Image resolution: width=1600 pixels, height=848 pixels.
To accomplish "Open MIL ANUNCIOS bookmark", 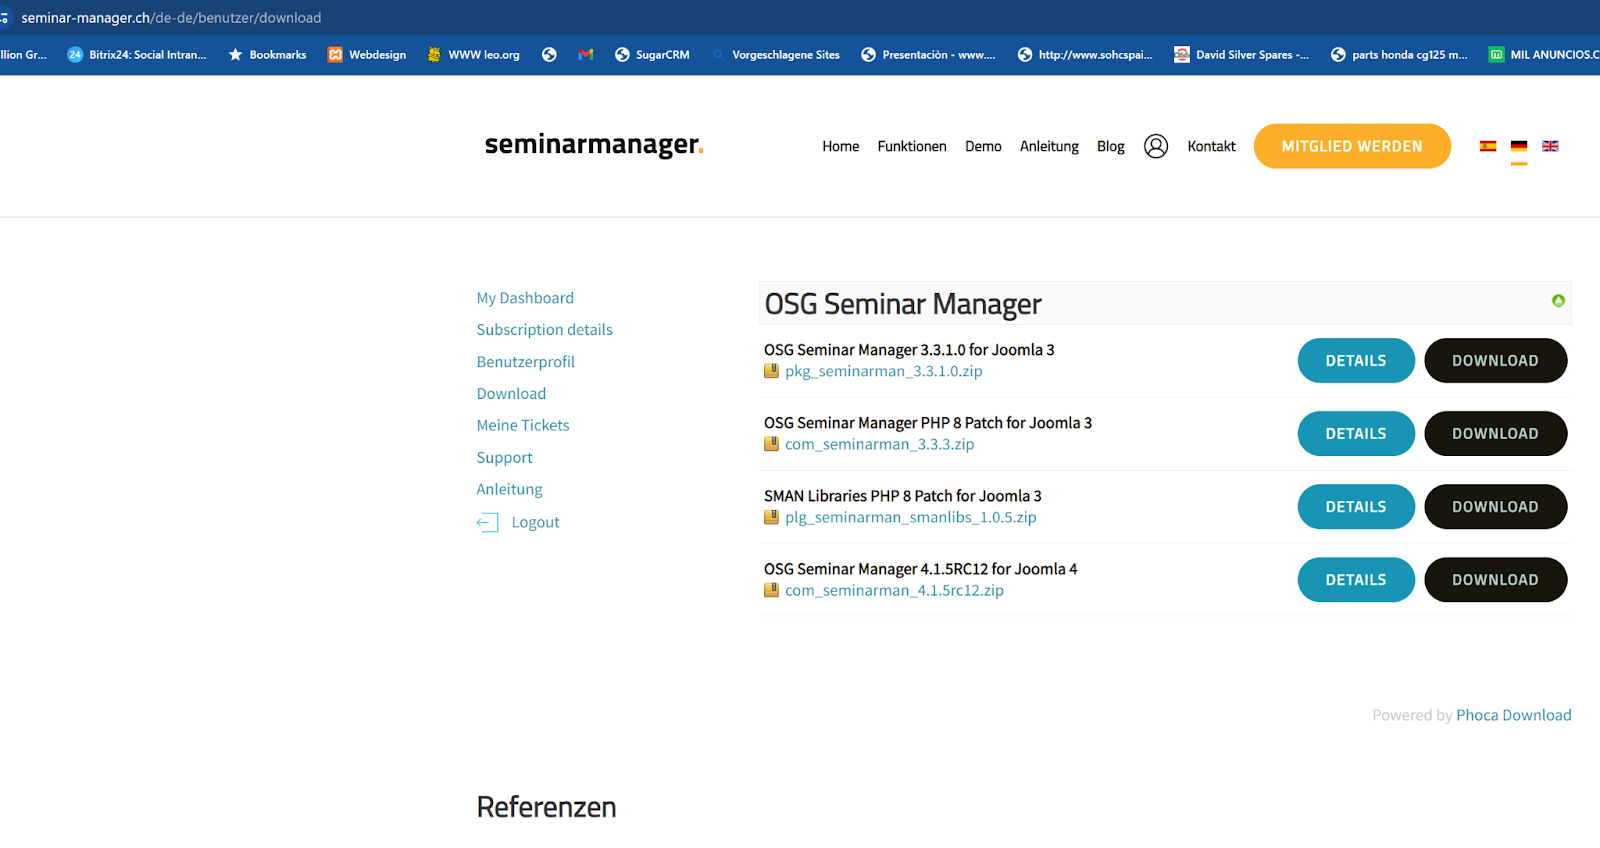I will [1544, 55].
